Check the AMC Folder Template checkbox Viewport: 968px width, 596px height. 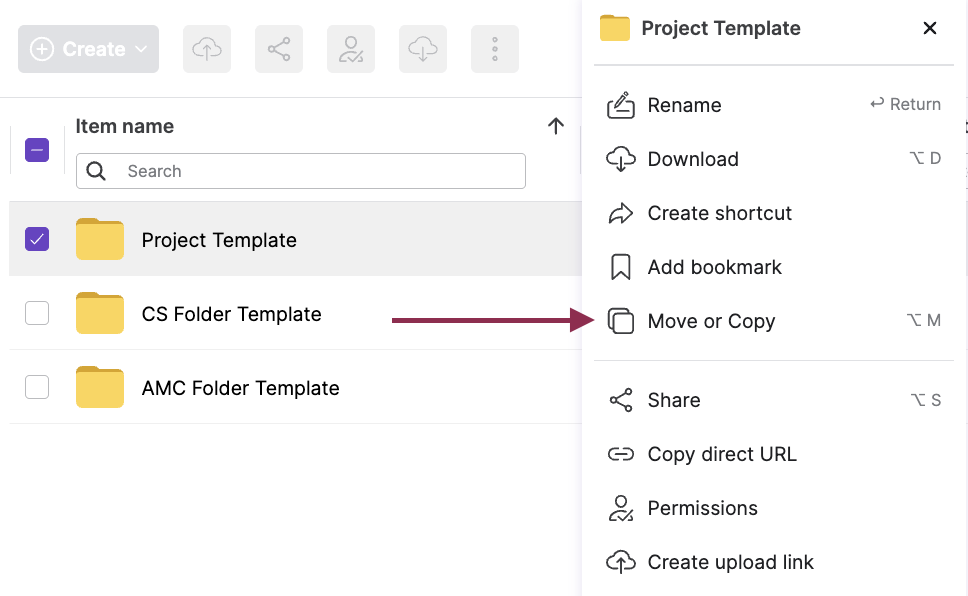tap(37, 387)
